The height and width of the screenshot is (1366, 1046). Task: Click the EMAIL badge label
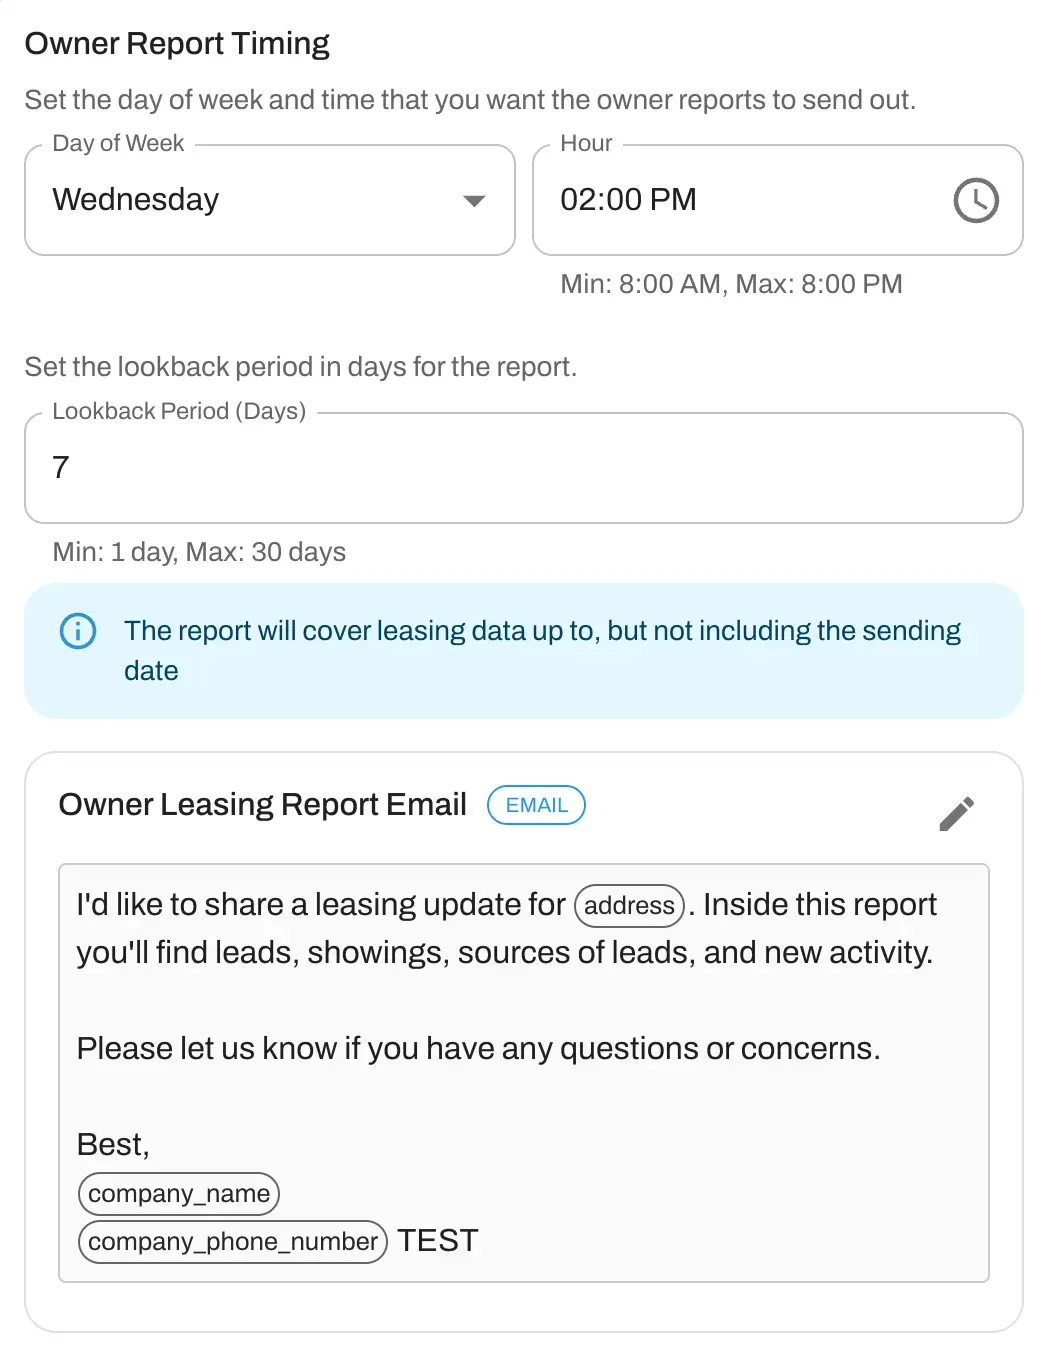(x=536, y=805)
